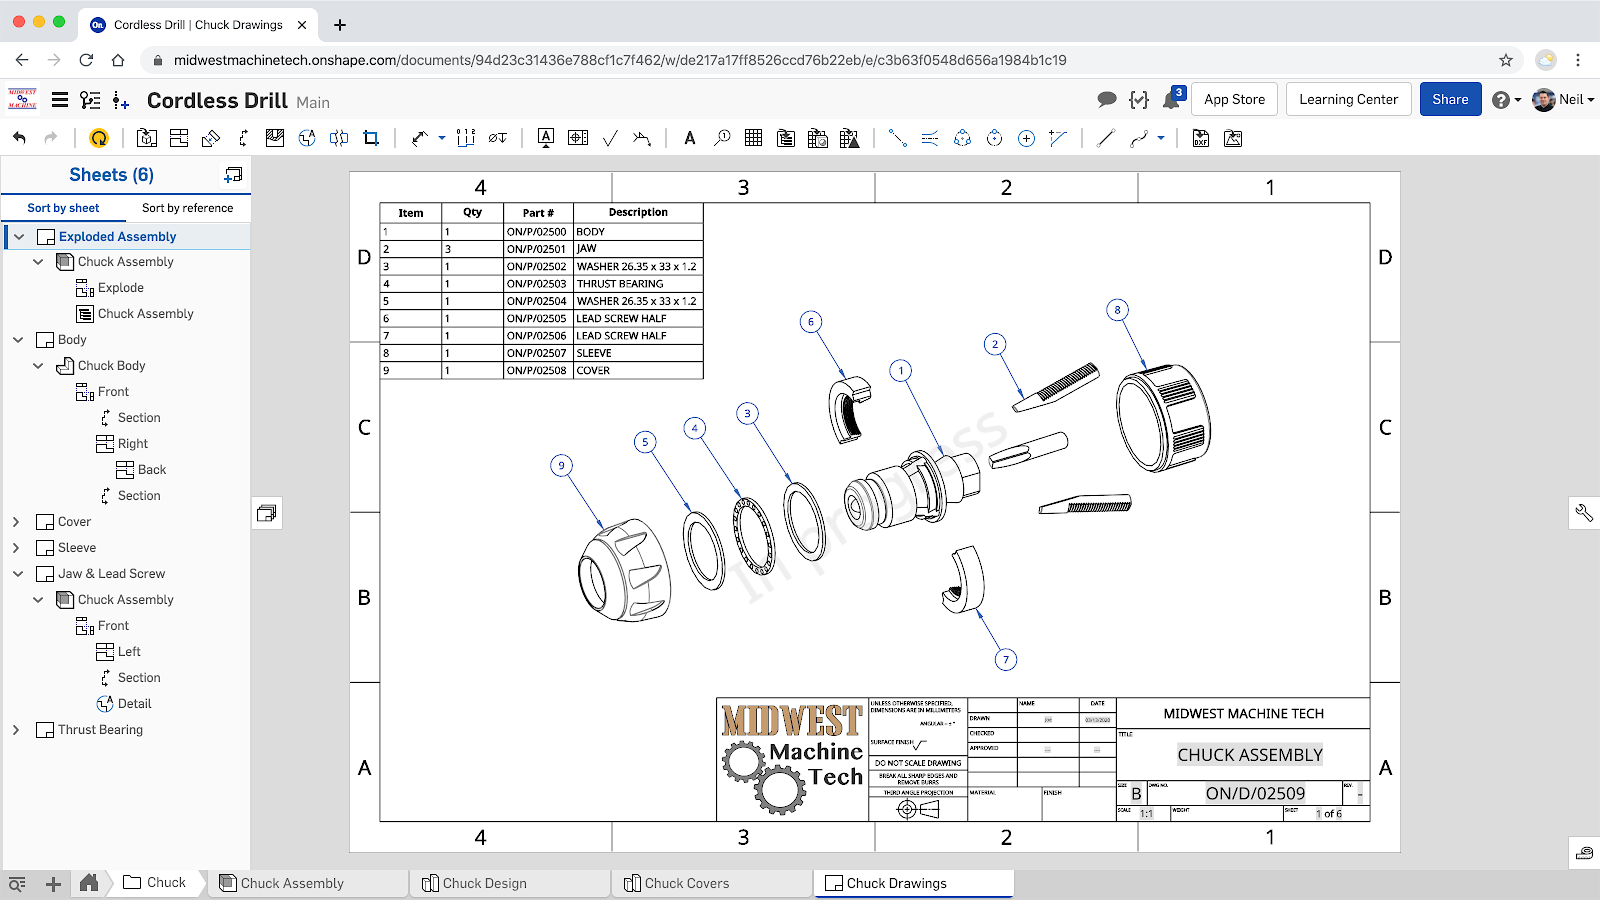The image size is (1600, 900).
Task: Switch to the Chuck Covers tab
Action: [x=687, y=883]
